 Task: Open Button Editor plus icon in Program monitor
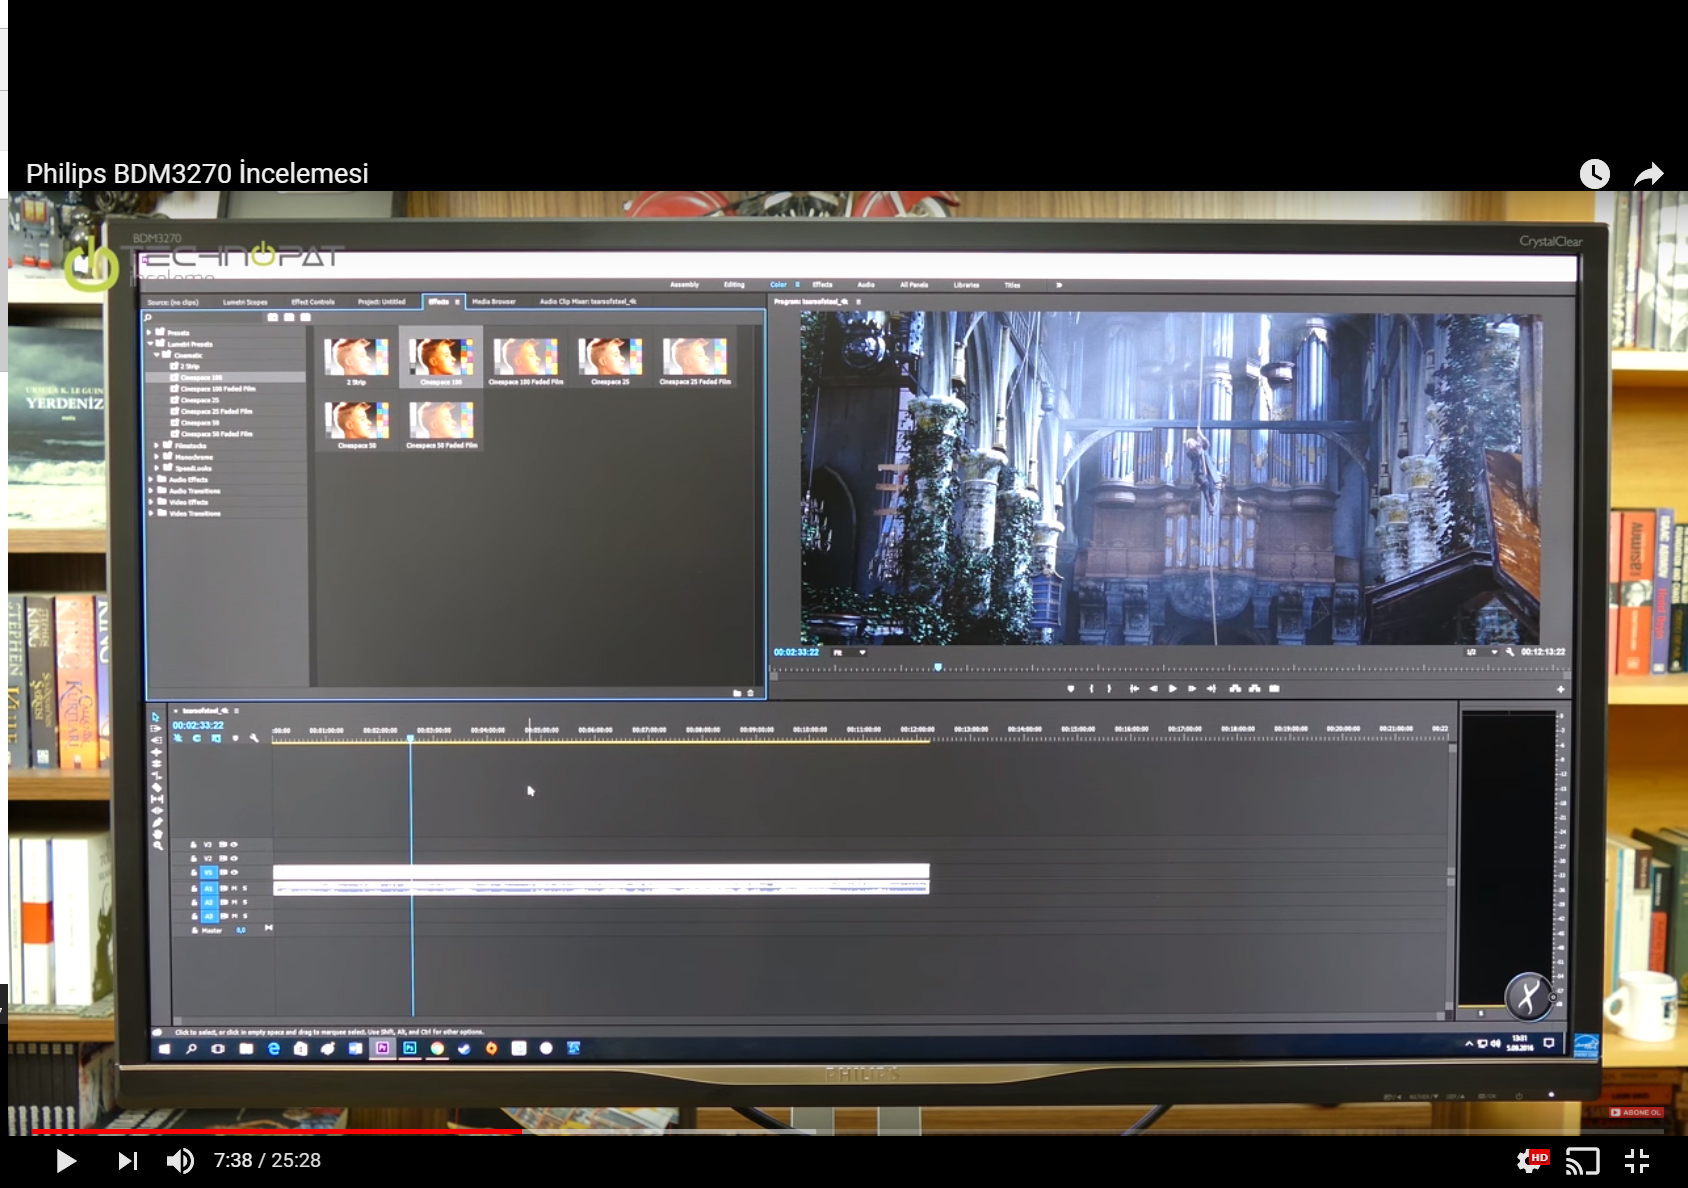(x=1560, y=690)
